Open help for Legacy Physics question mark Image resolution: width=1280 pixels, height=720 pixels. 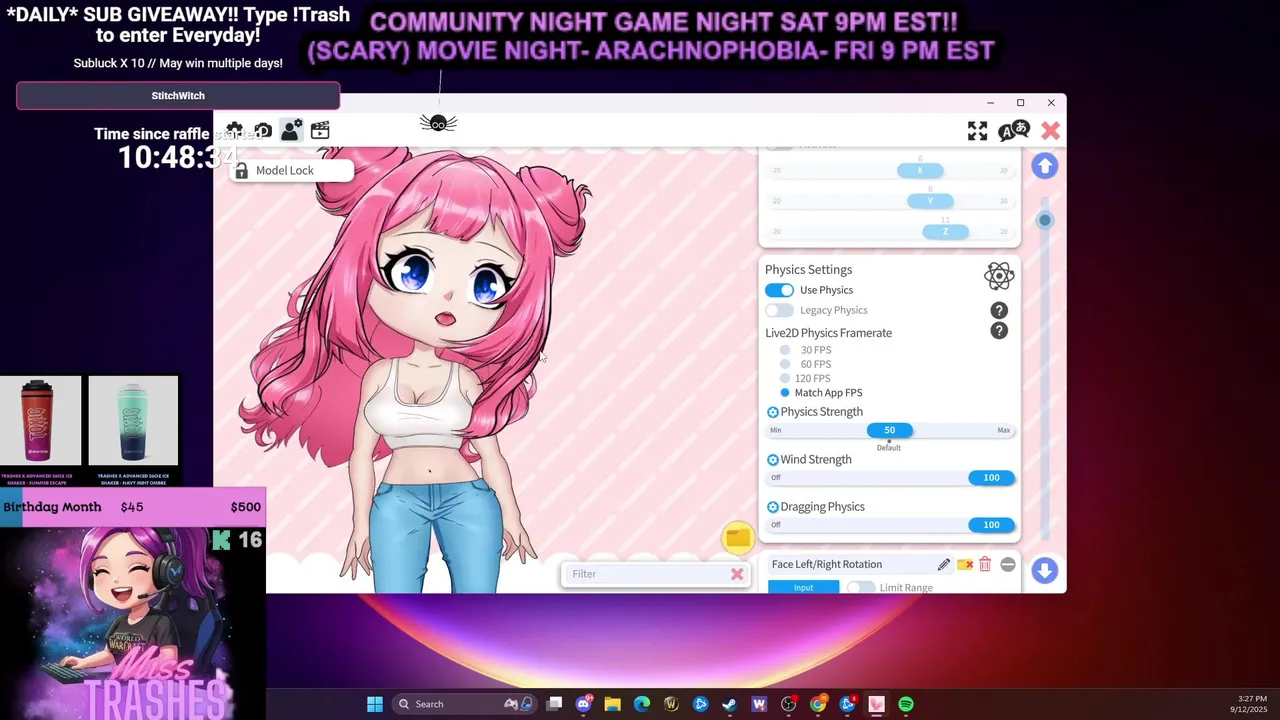click(x=999, y=311)
